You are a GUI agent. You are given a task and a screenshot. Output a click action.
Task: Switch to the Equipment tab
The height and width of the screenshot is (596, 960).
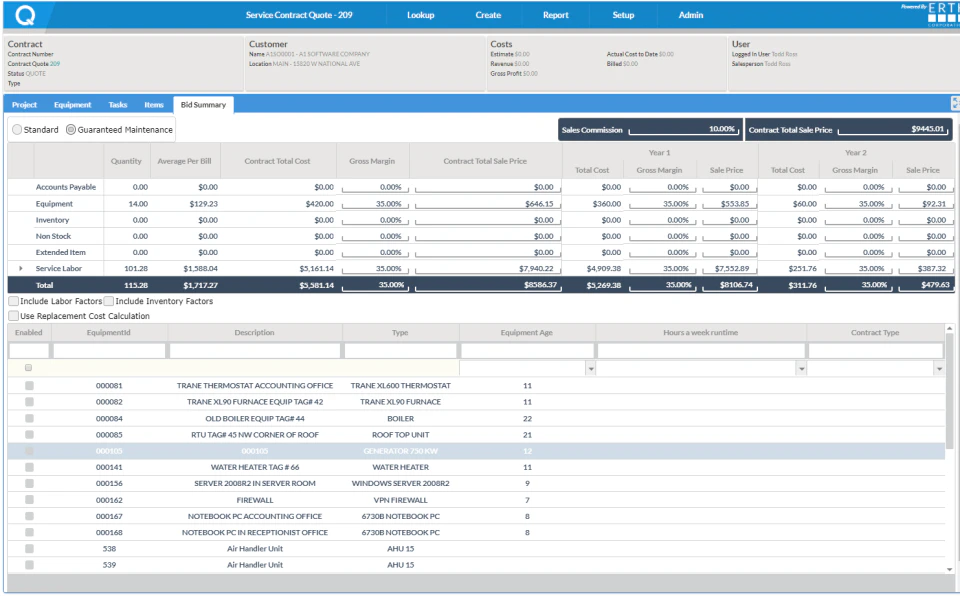(73, 104)
